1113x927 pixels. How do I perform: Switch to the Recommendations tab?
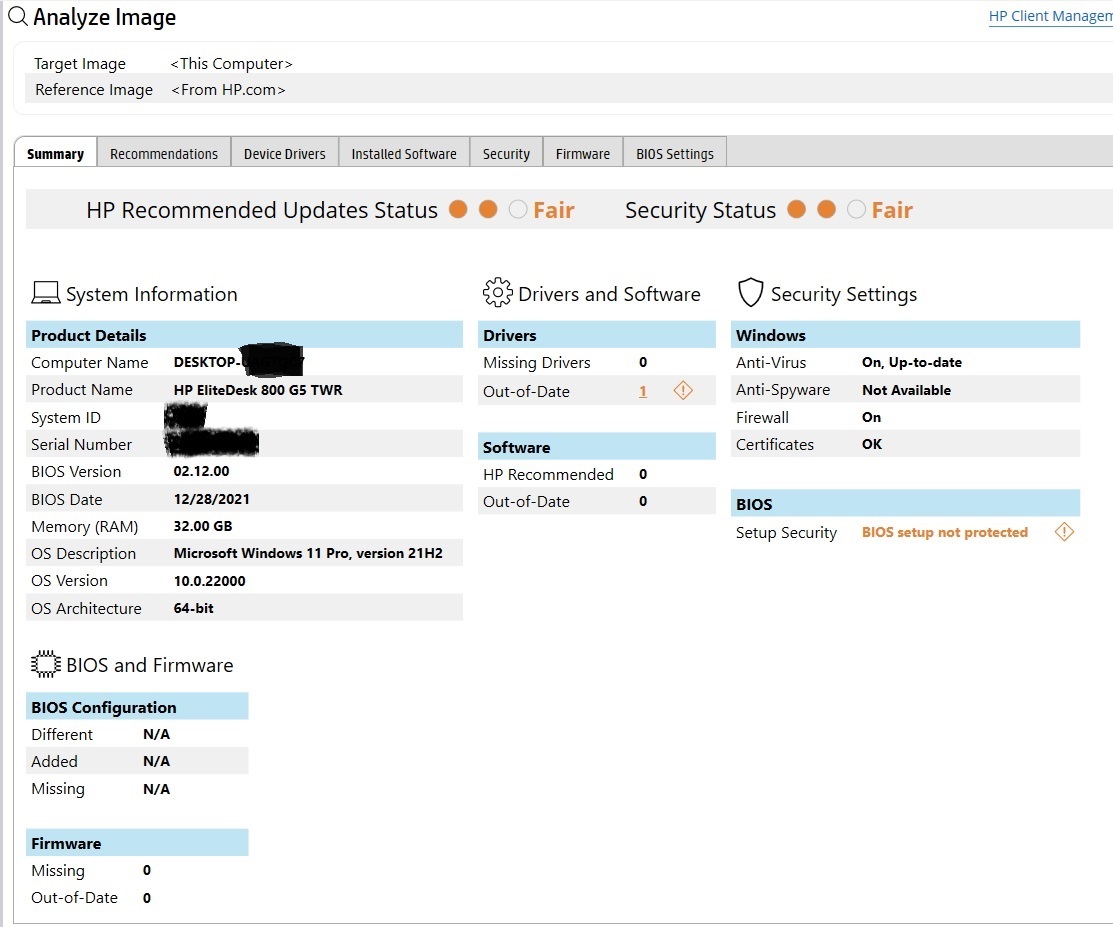(163, 152)
